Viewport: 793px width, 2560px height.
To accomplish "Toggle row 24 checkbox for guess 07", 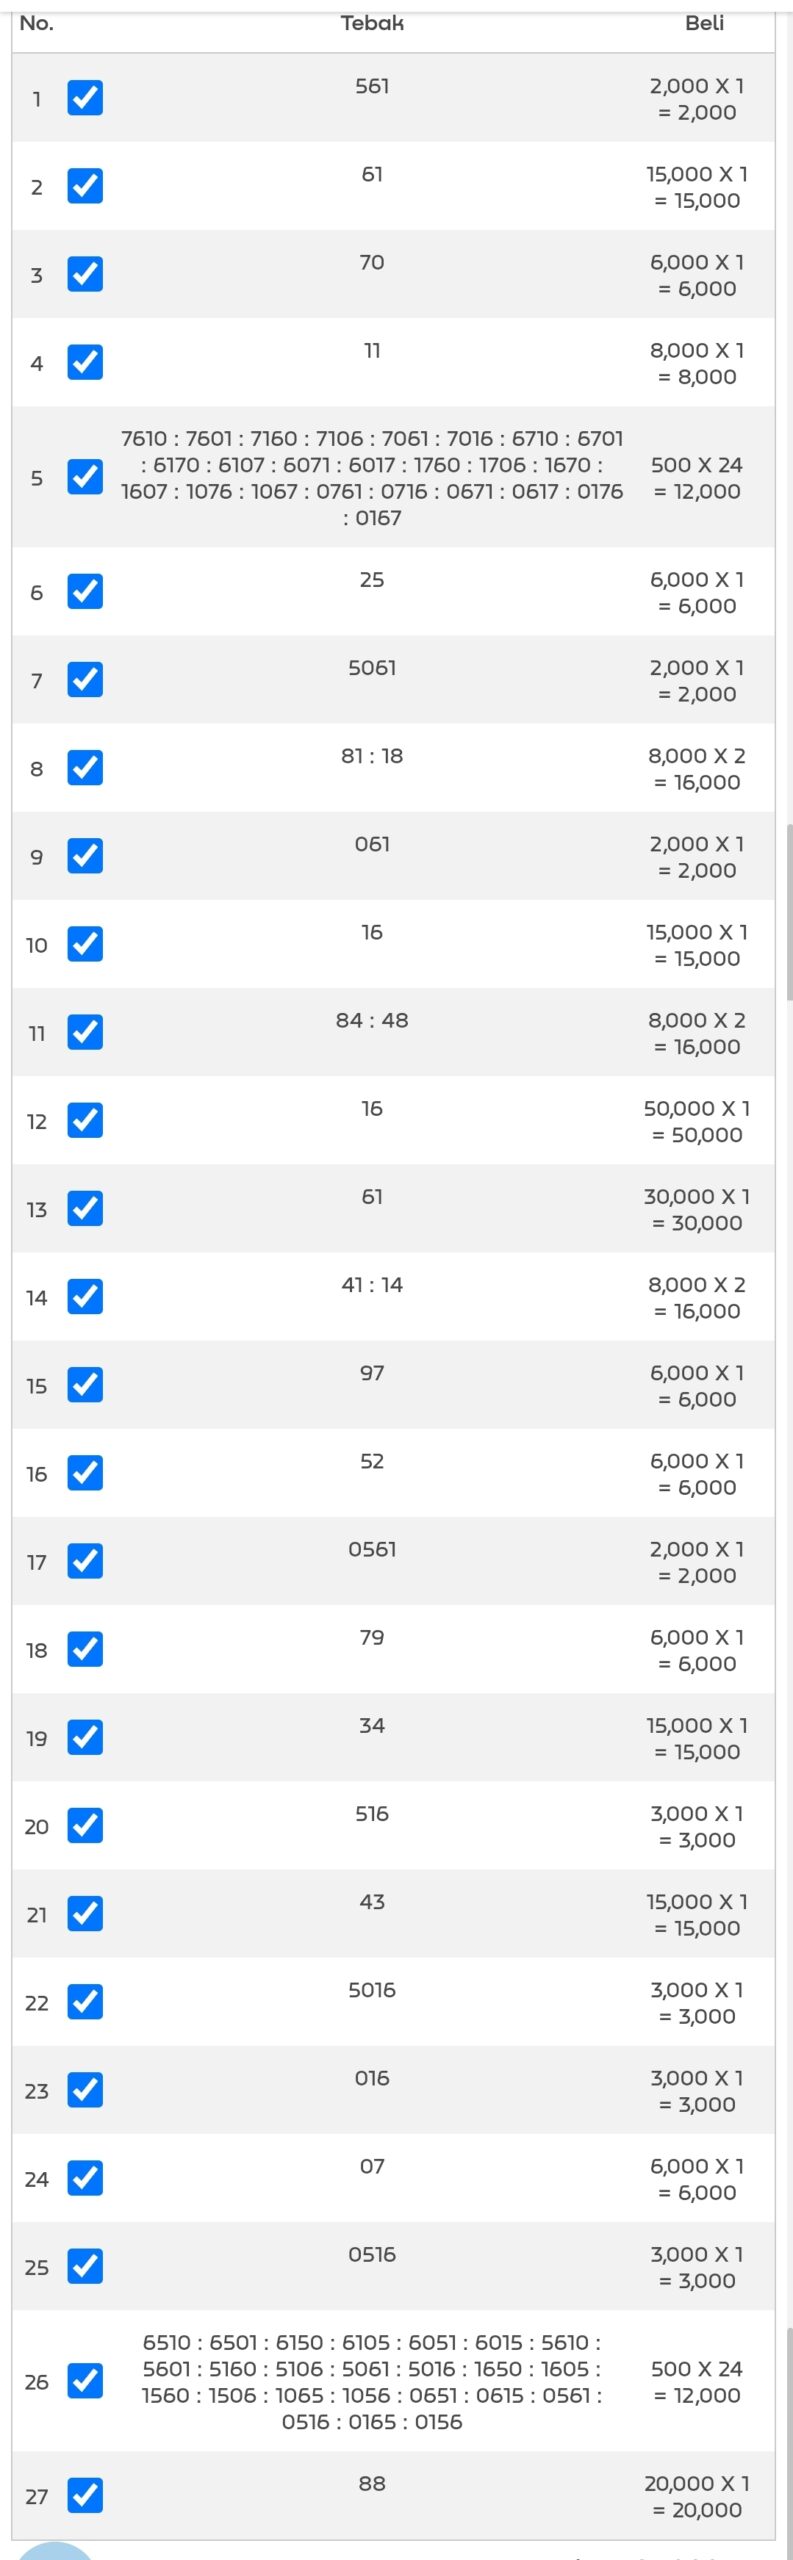I will coord(85,2178).
